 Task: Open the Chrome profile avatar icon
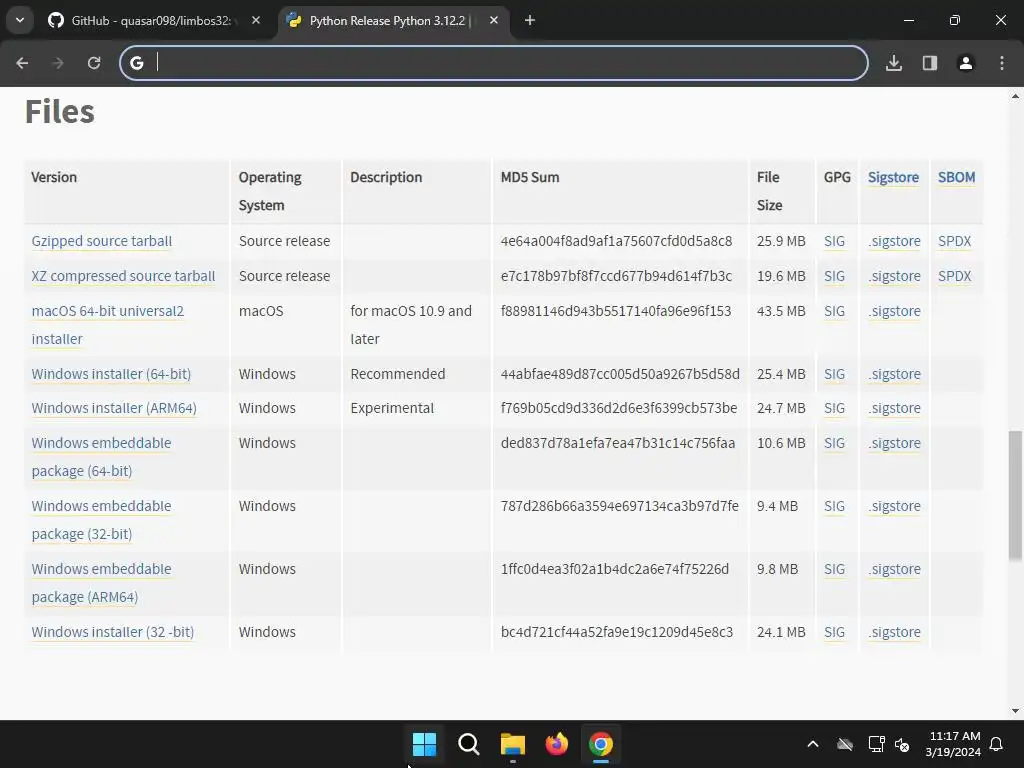966,63
